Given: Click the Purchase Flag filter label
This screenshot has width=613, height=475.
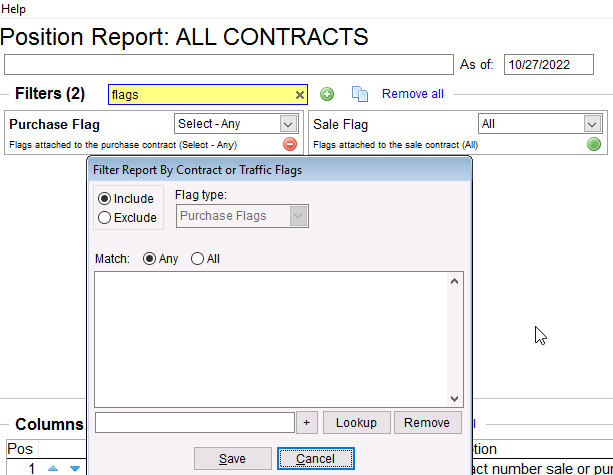Looking at the screenshot, I should click(54, 124).
